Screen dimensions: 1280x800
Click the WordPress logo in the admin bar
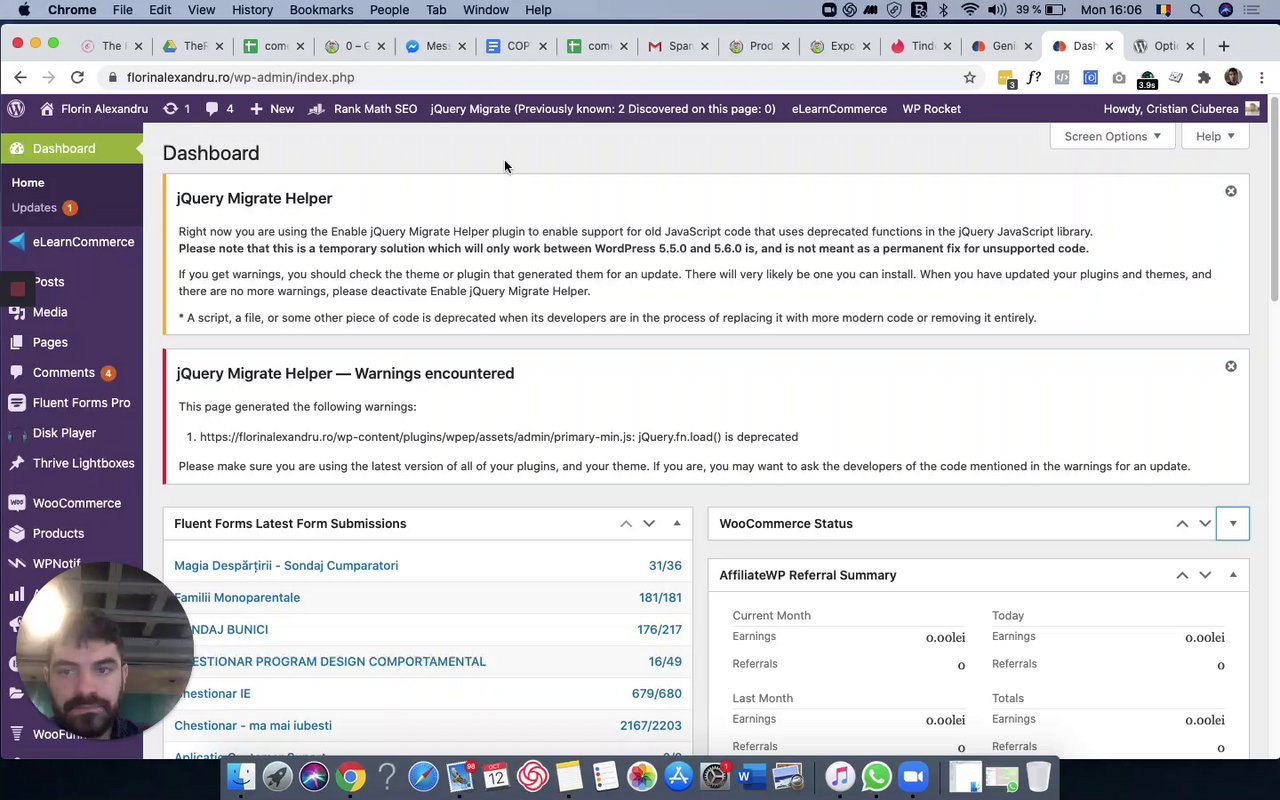(x=15, y=108)
